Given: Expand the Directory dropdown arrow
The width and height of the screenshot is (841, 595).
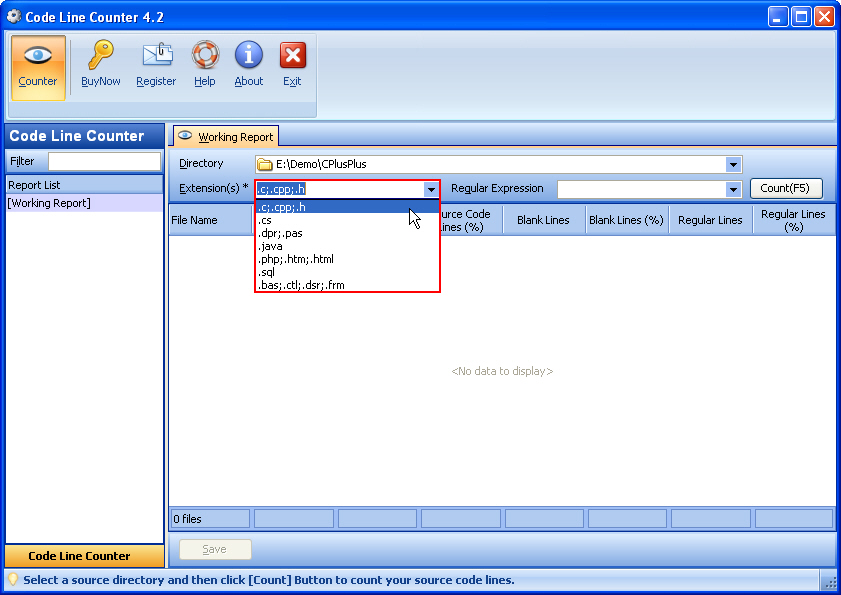Looking at the screenshot, I should point(733,165).
